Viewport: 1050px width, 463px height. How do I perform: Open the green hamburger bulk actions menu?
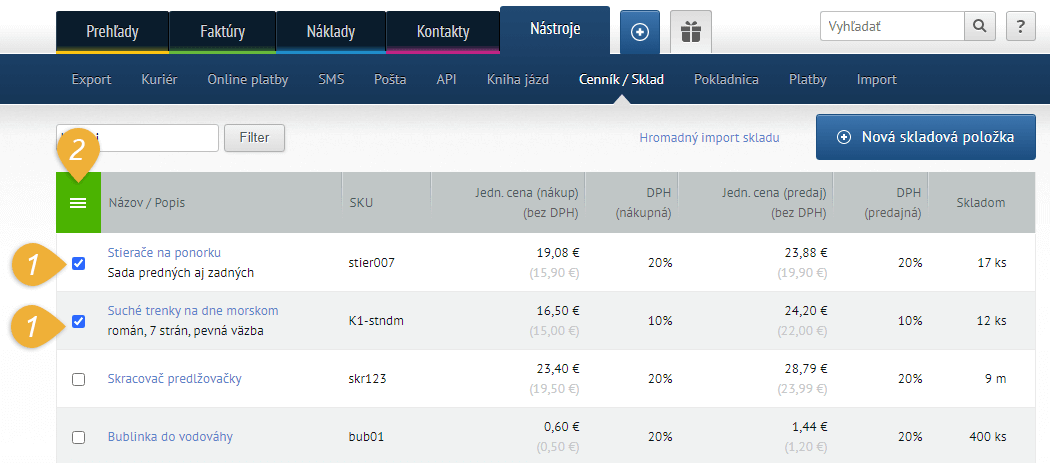pyautogui.click(x=78, y=203)
